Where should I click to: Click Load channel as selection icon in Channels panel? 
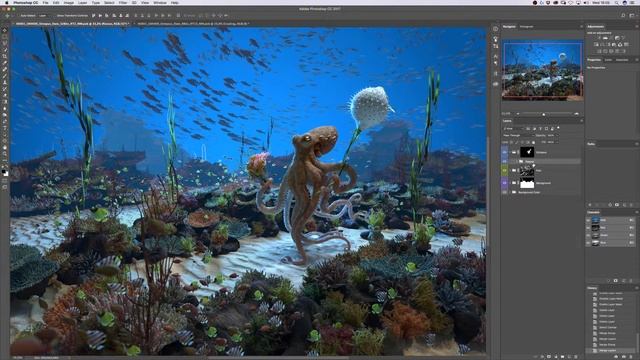(609, 281)
